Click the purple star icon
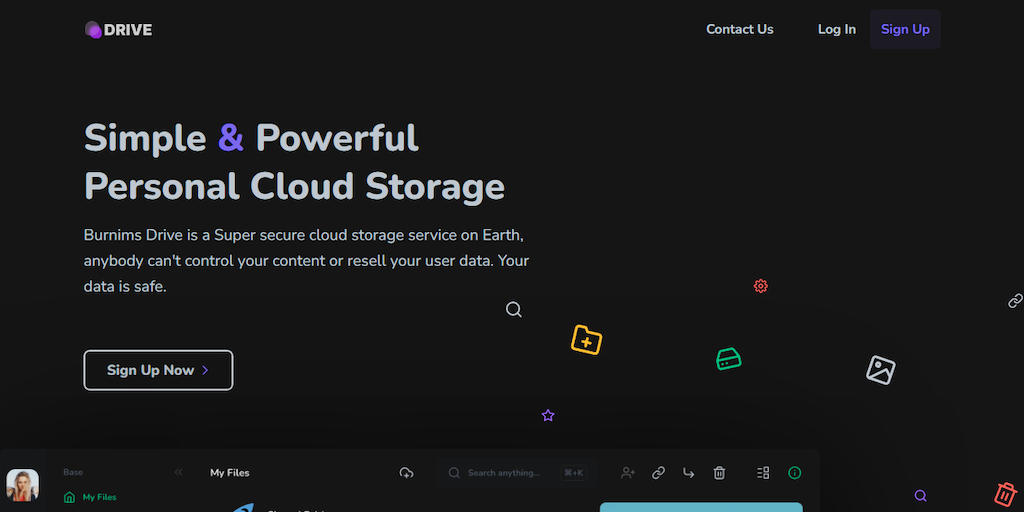Screen dimensions: 1024x512 point(548,415)
